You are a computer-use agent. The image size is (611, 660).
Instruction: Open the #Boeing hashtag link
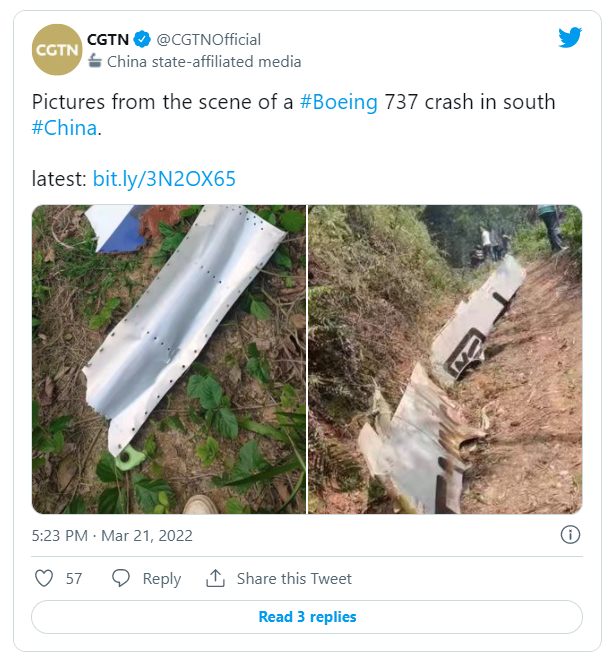339,103
